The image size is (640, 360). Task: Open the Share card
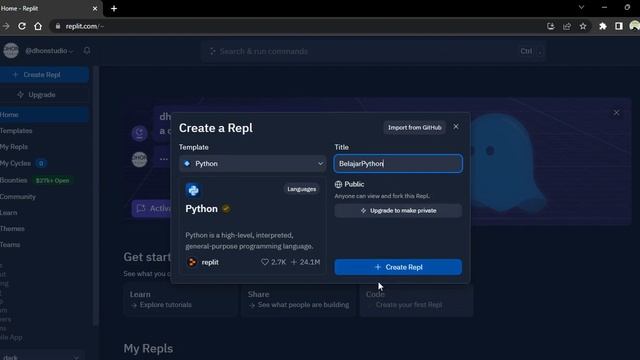click(x=298, y=300)
